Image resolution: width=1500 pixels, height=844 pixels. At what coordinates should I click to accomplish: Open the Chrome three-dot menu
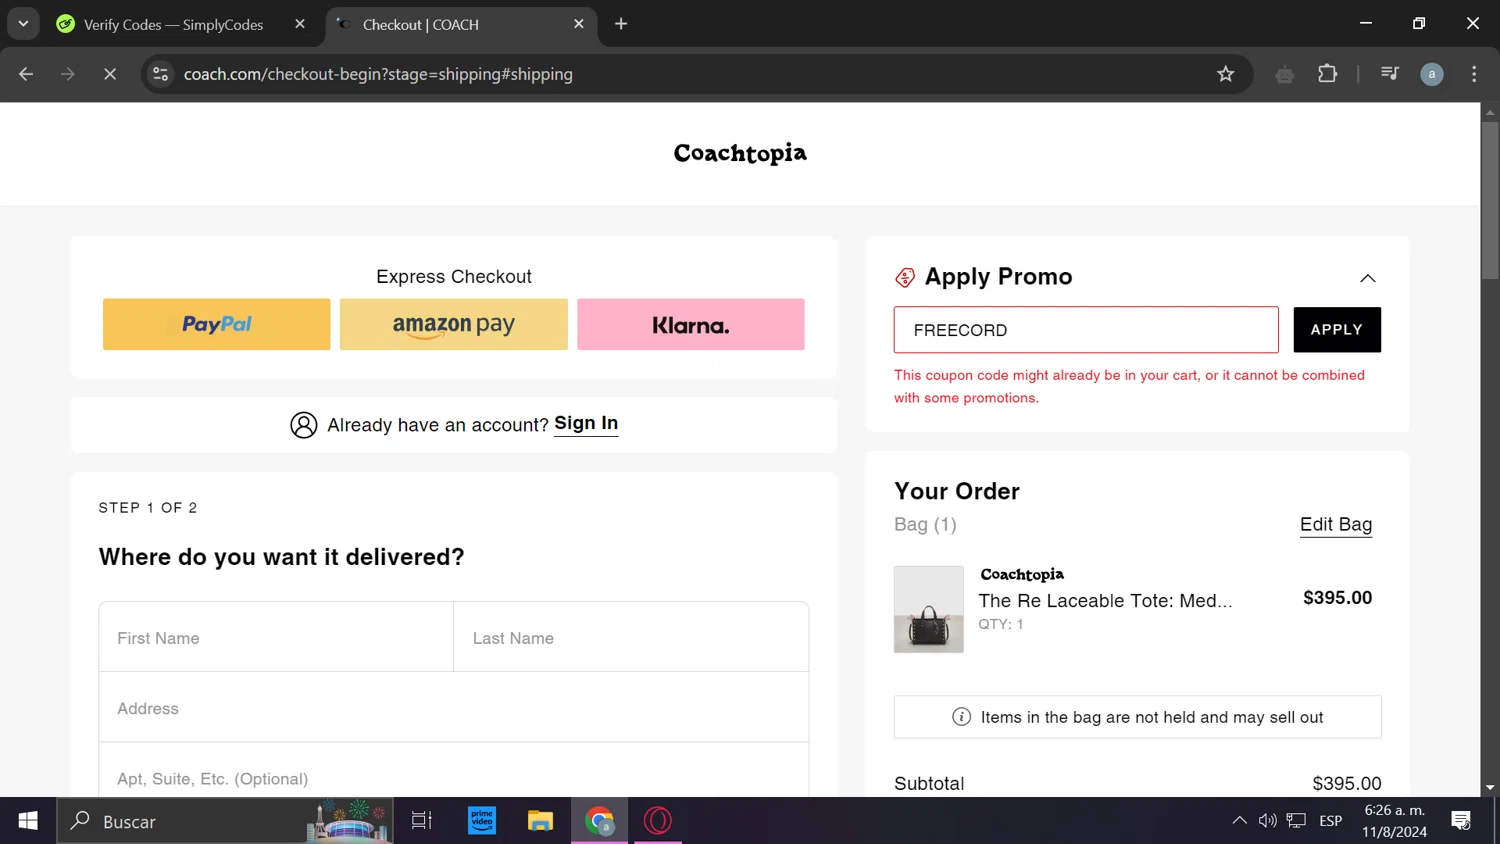(x=1474, y=74)
